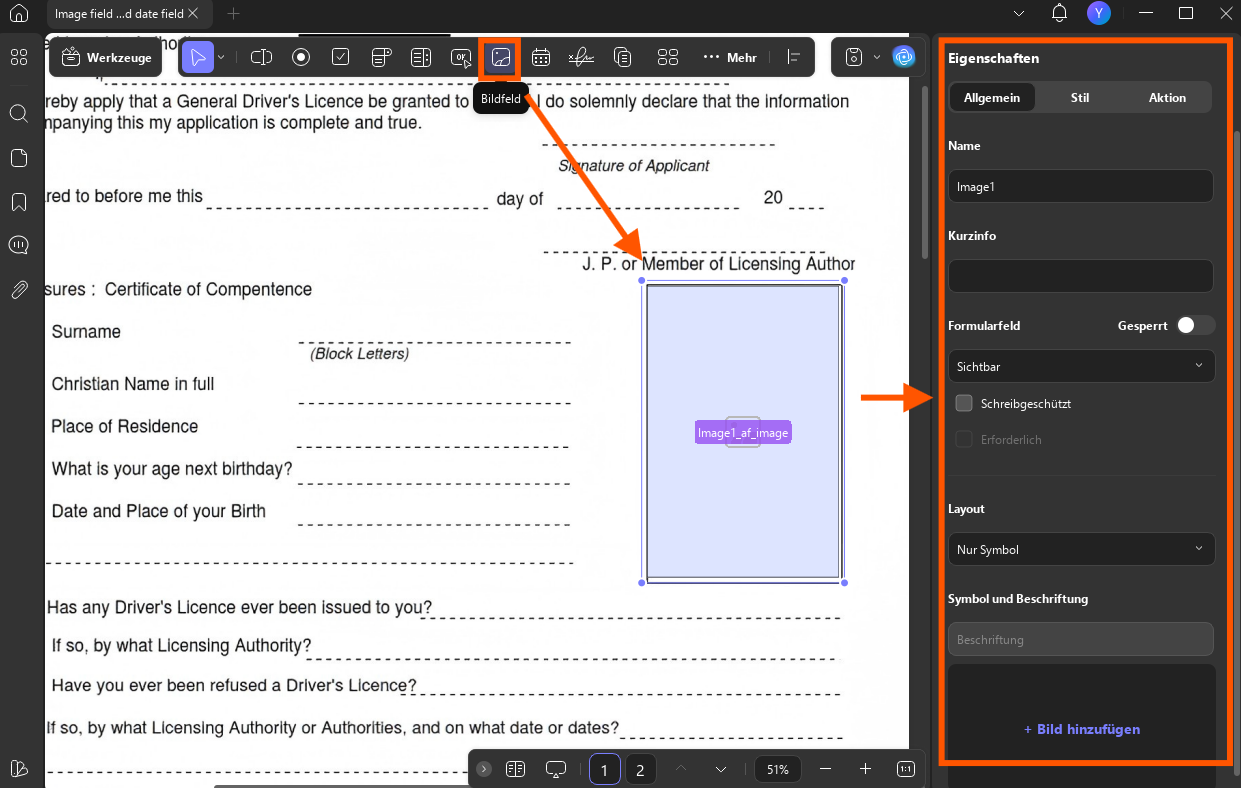The image size is (1241, 788).
Task: Switch to the Stil tab
Action: tap(1080, 98)
